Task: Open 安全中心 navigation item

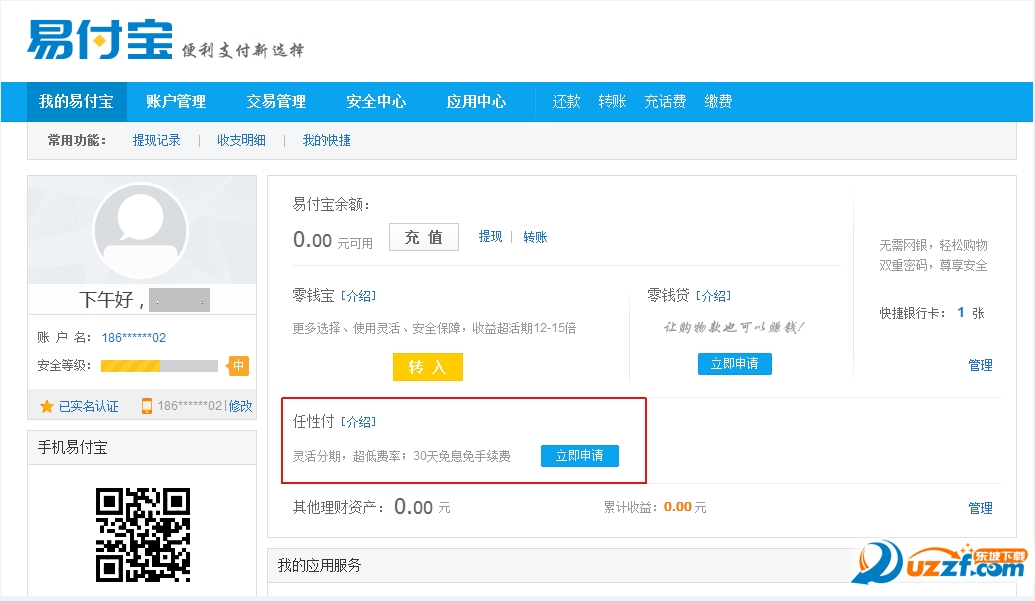Action: pos(376,102)
